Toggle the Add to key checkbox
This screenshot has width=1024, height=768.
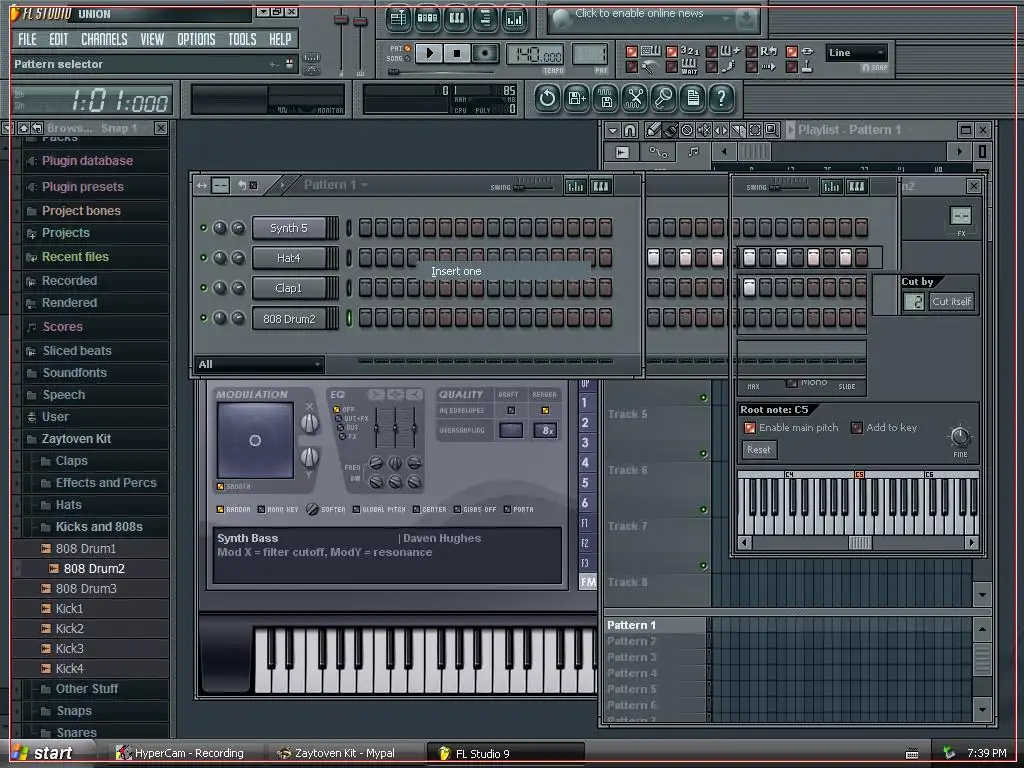click(857, 428)
